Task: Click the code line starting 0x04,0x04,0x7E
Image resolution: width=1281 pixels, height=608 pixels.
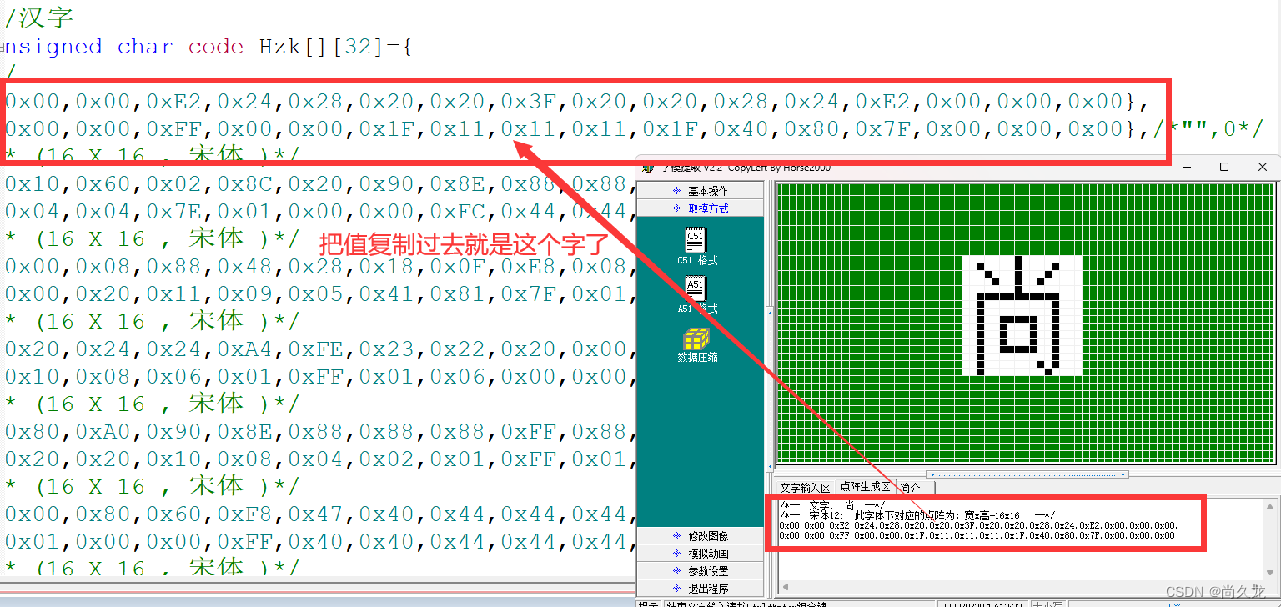Action: click(320, 211)
